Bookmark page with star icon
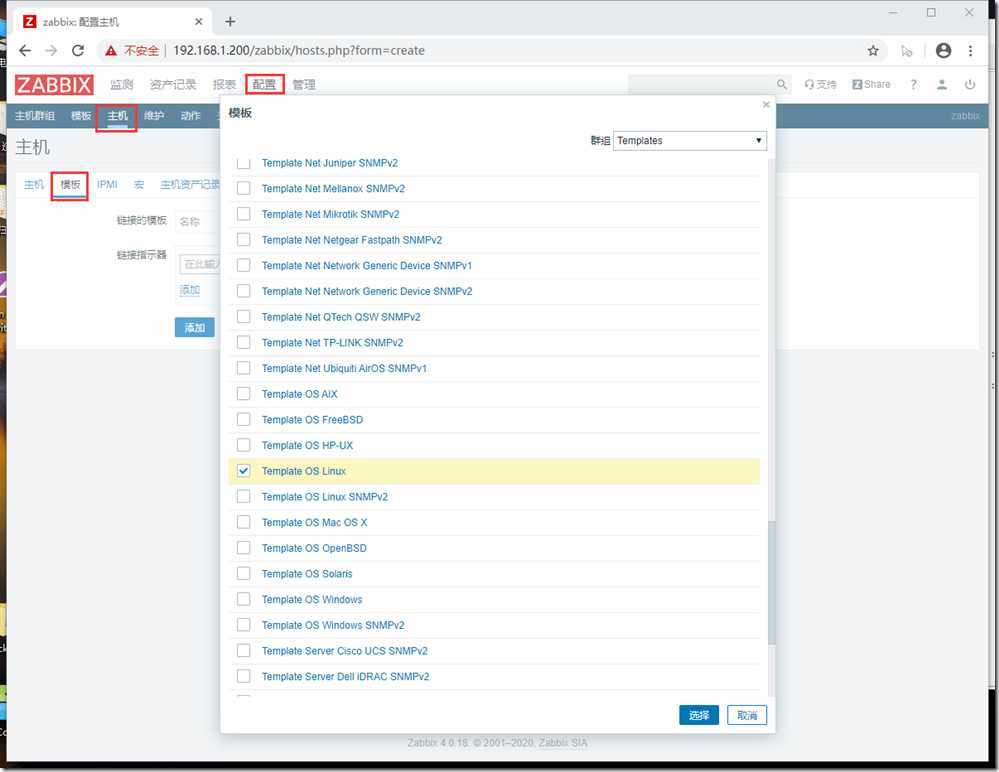This screenshot has width=999, height=772. [873, 50]
